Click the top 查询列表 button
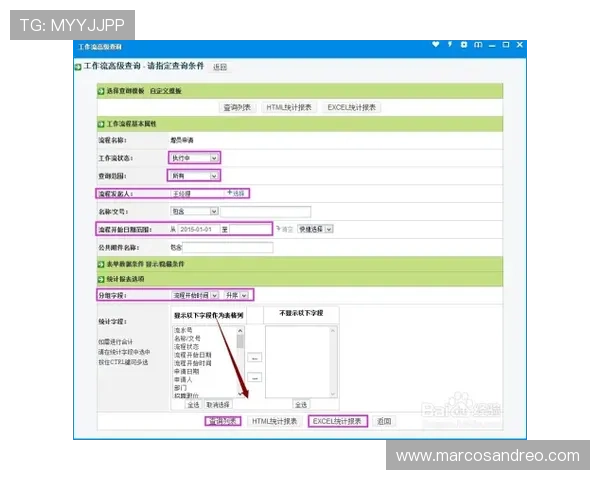600x480 pixels. pos(237,108)
